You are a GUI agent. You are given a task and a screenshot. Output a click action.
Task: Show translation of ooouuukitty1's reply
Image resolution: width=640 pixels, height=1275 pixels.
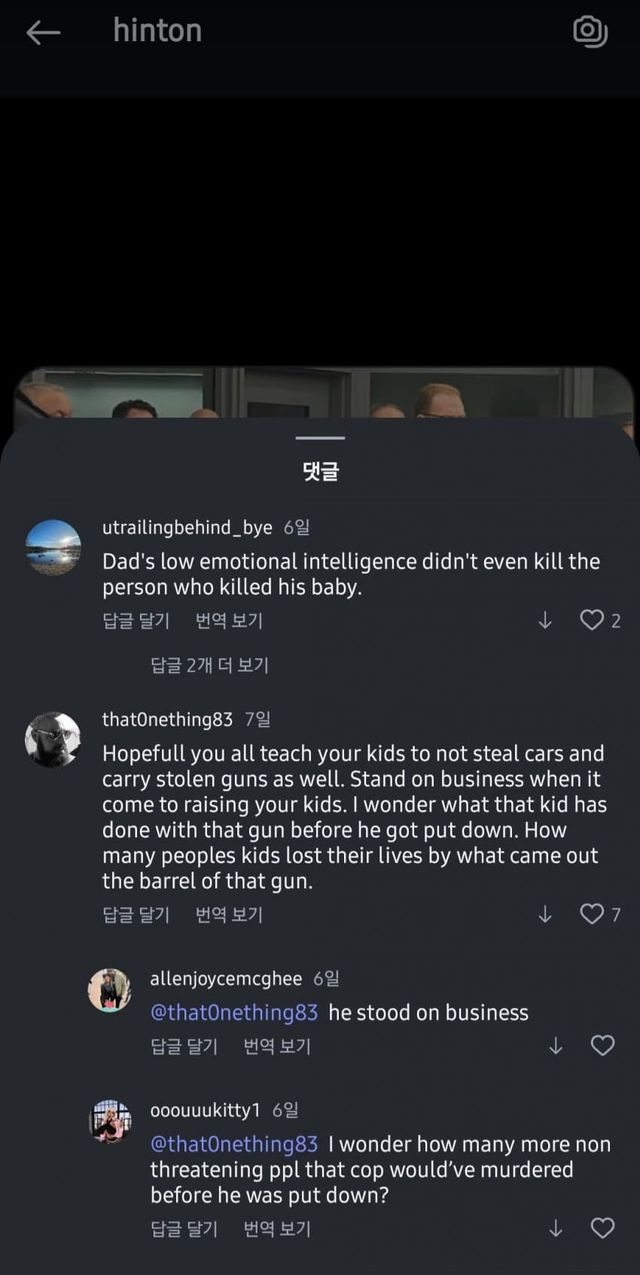277,1228
